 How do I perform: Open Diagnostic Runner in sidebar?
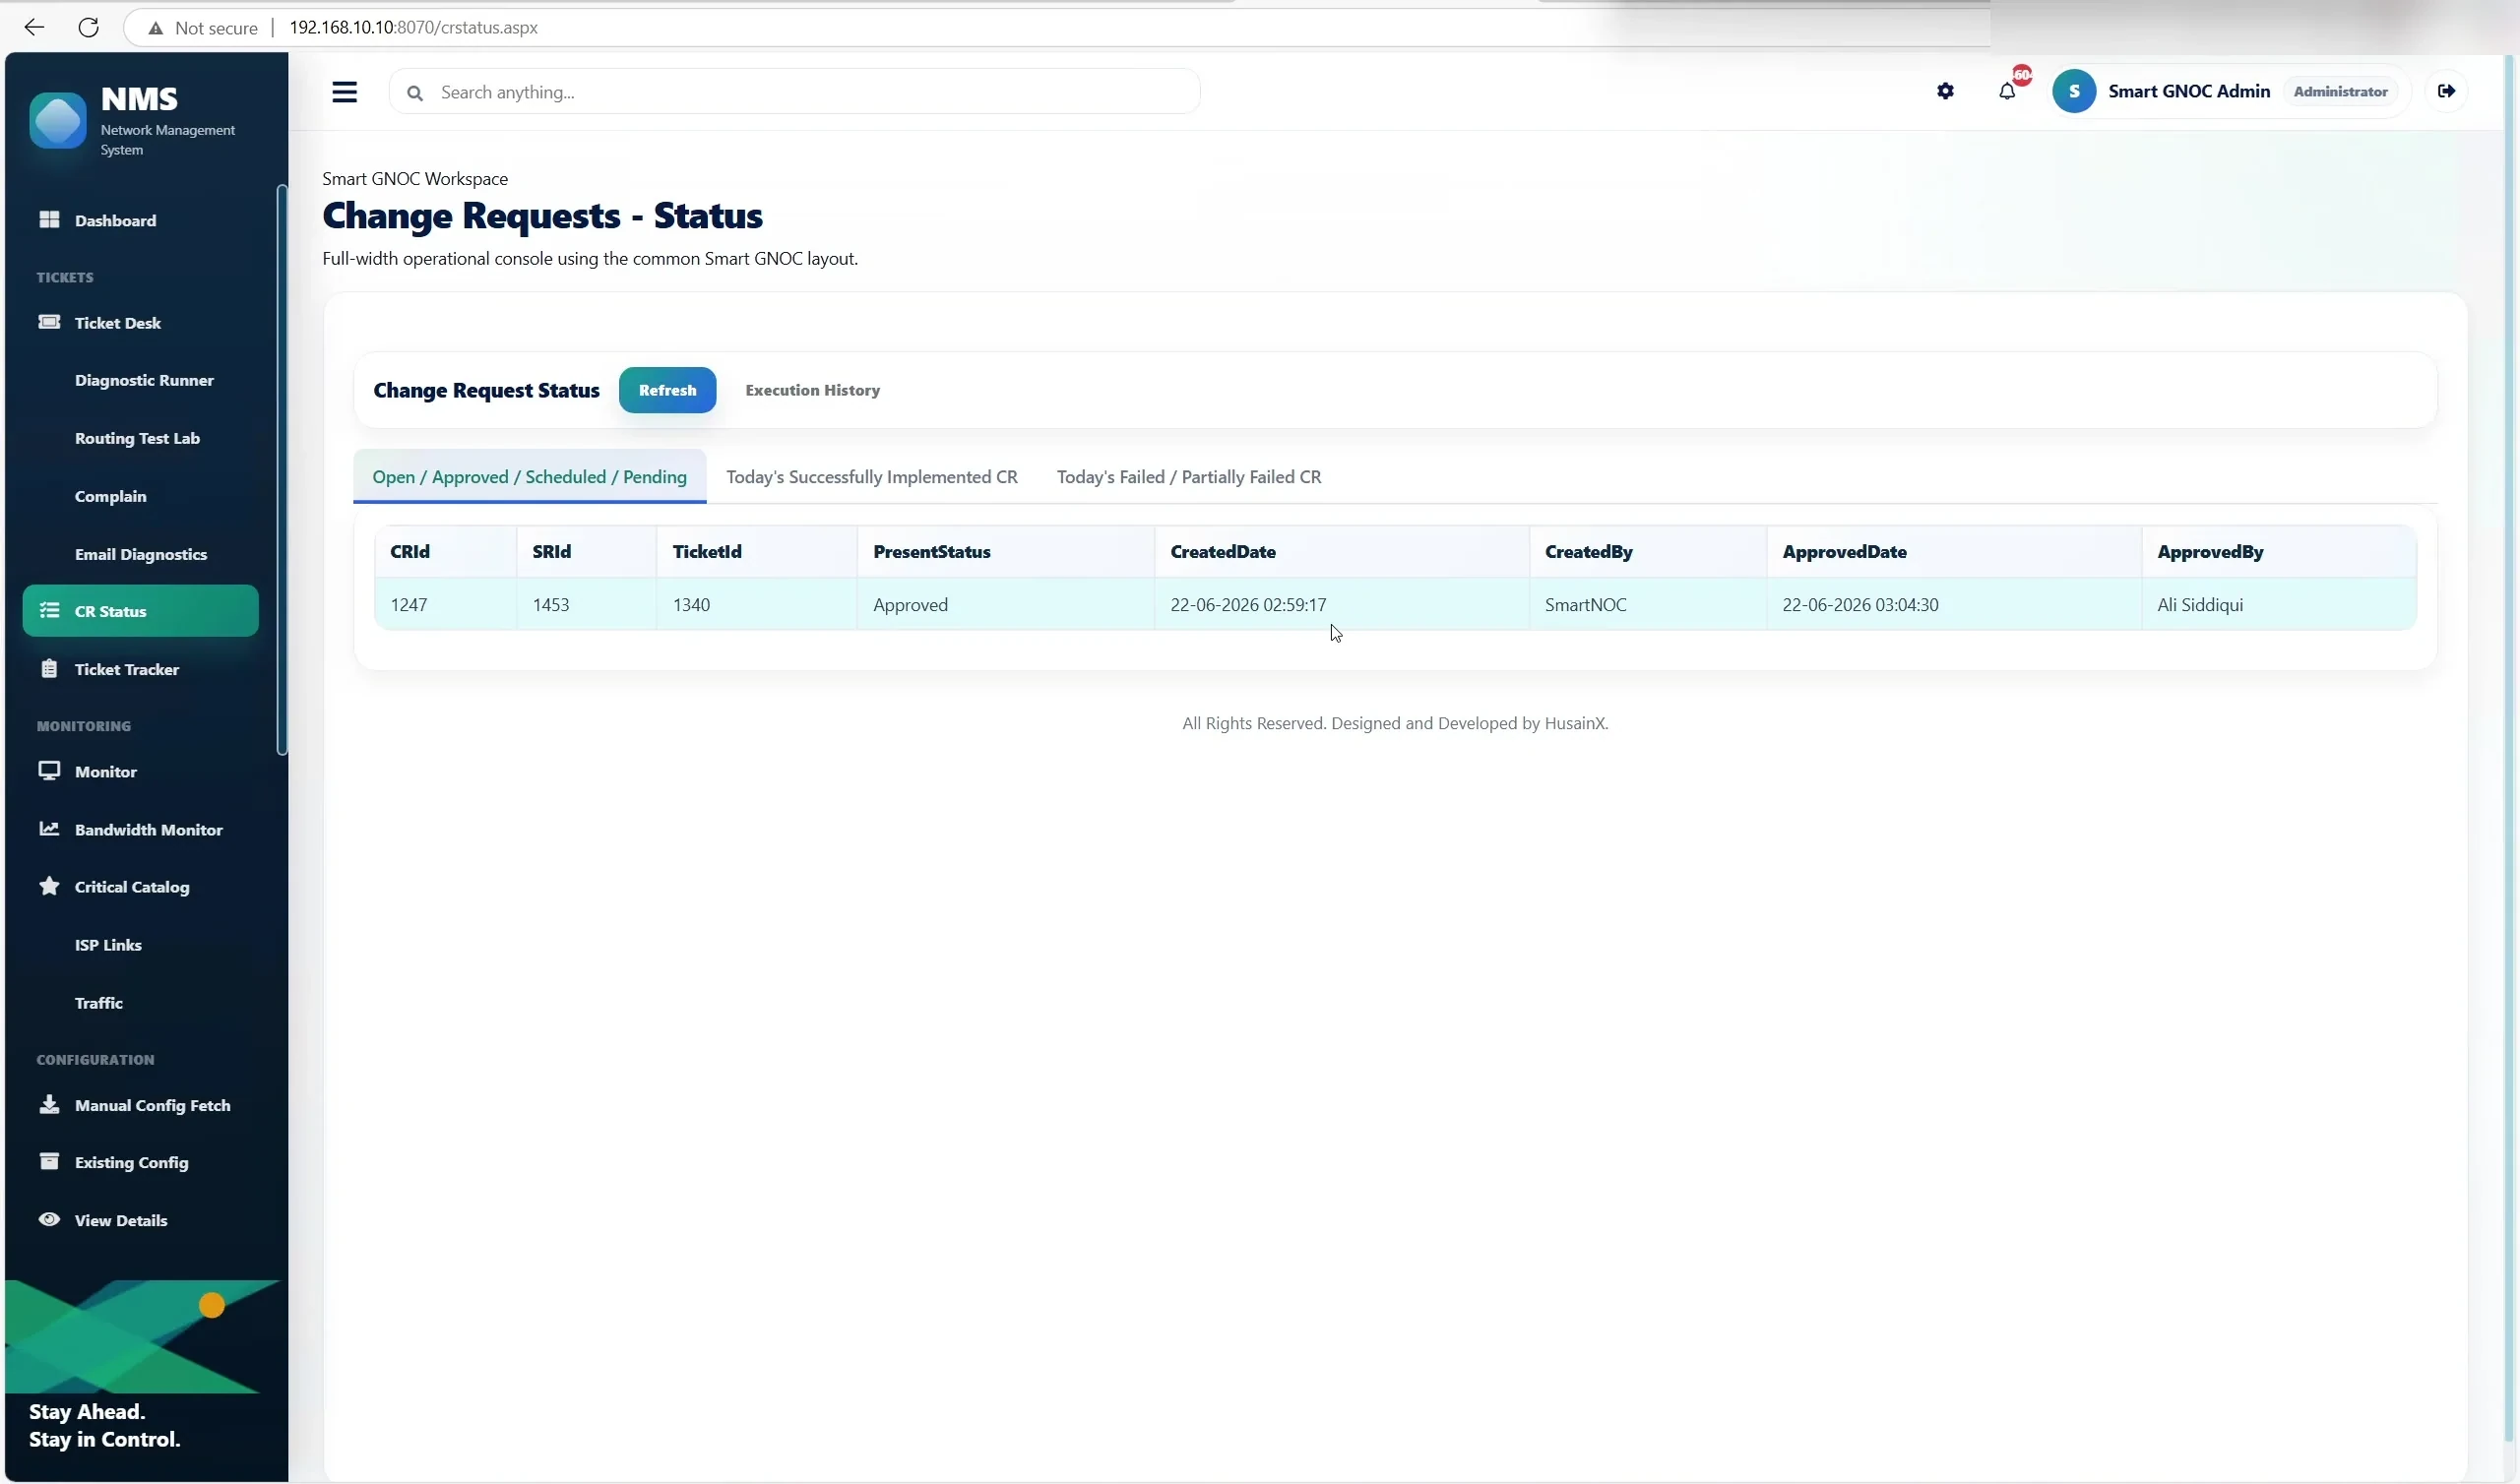click(x=144, y=380)
